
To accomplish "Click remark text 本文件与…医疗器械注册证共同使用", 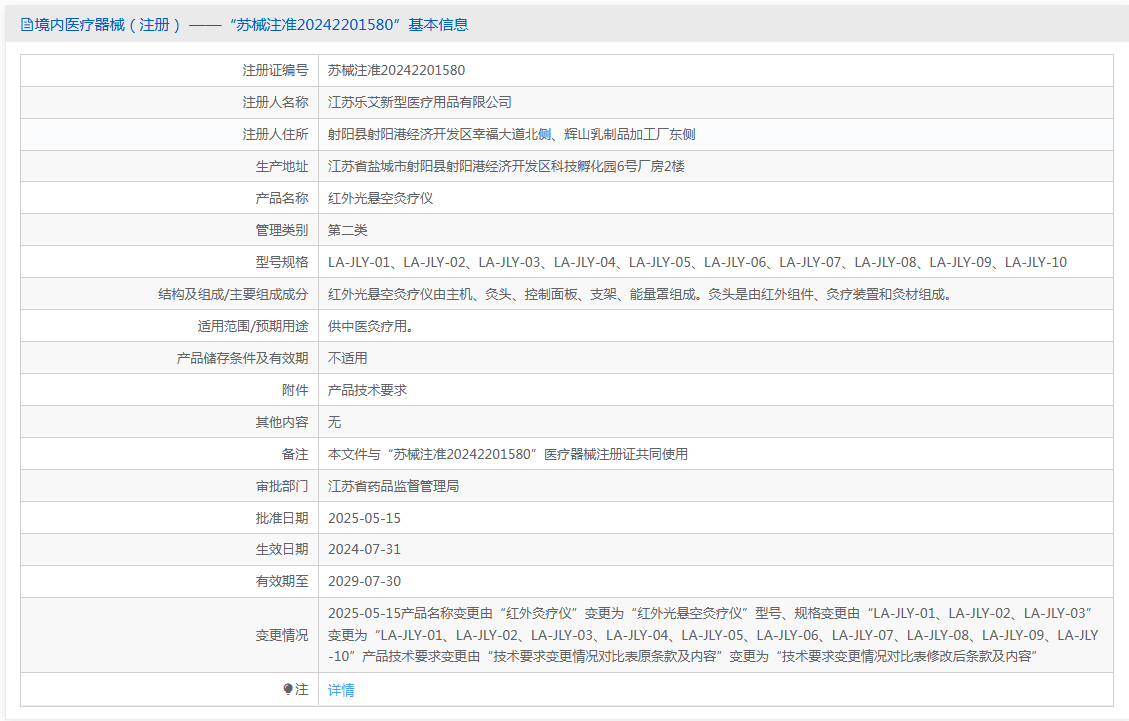I will coord(508,454).
